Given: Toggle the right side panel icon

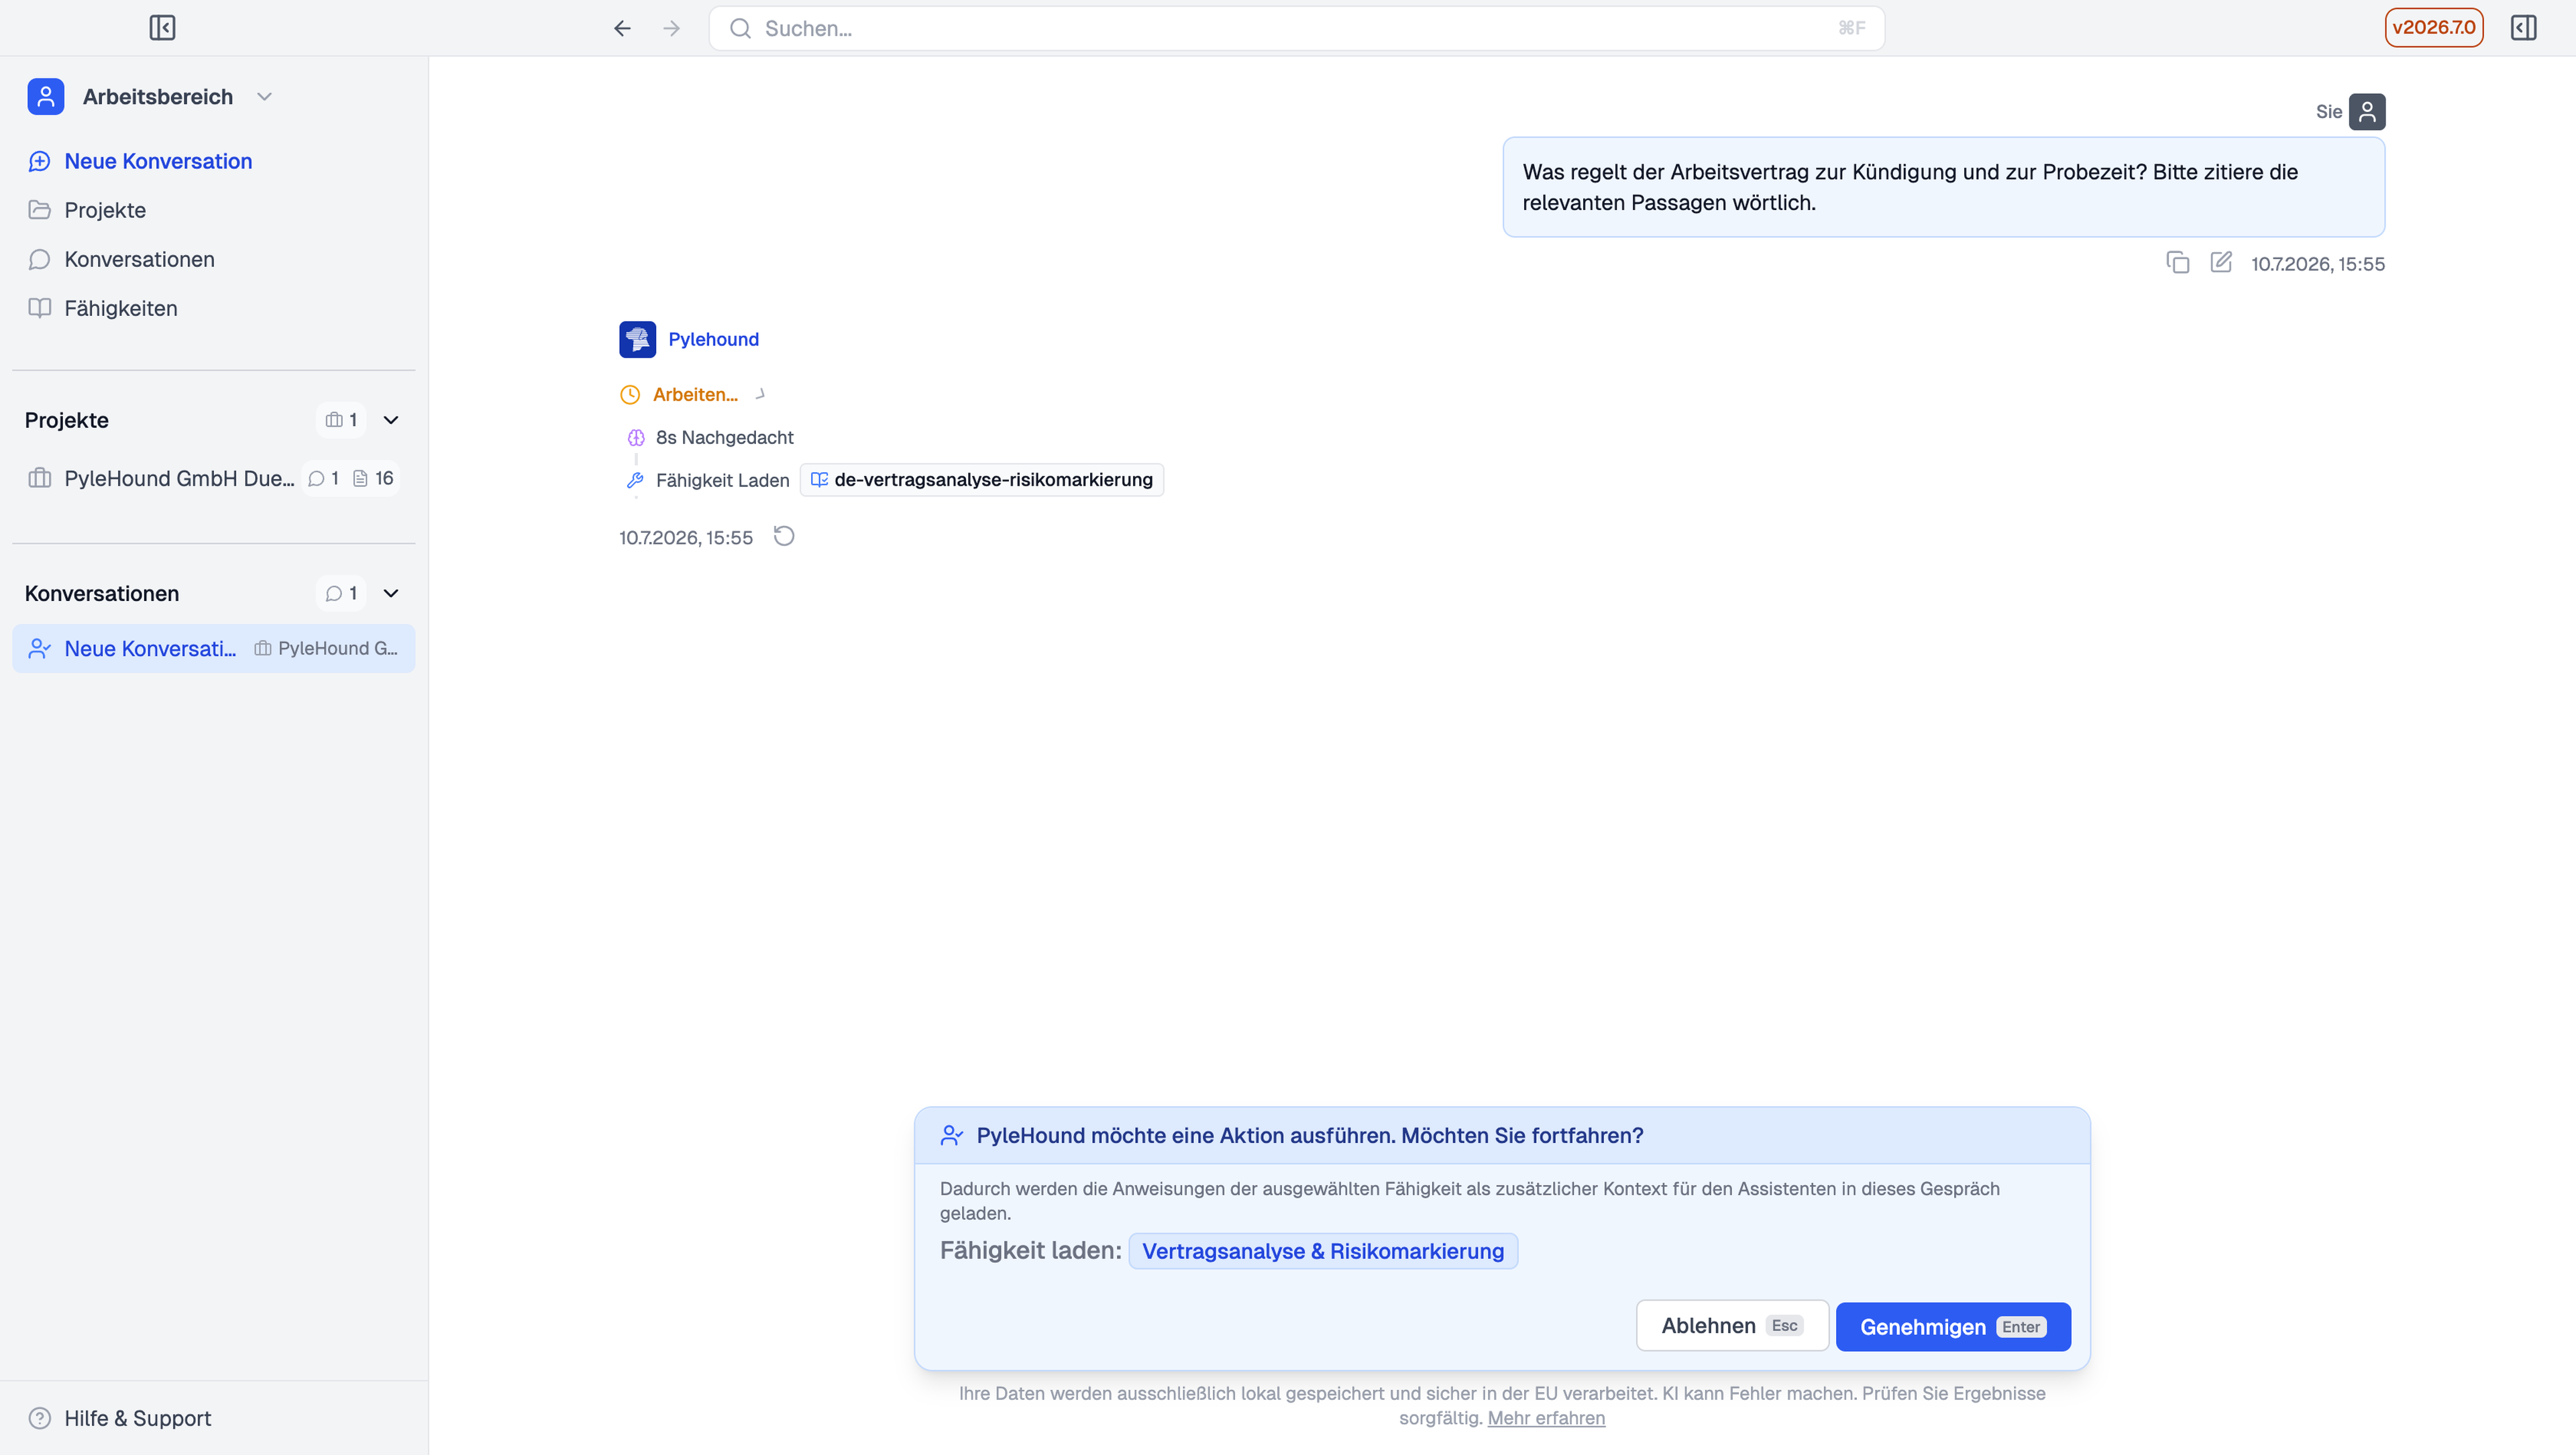Looking at the screenshot, I should (x=2523, y=28).
